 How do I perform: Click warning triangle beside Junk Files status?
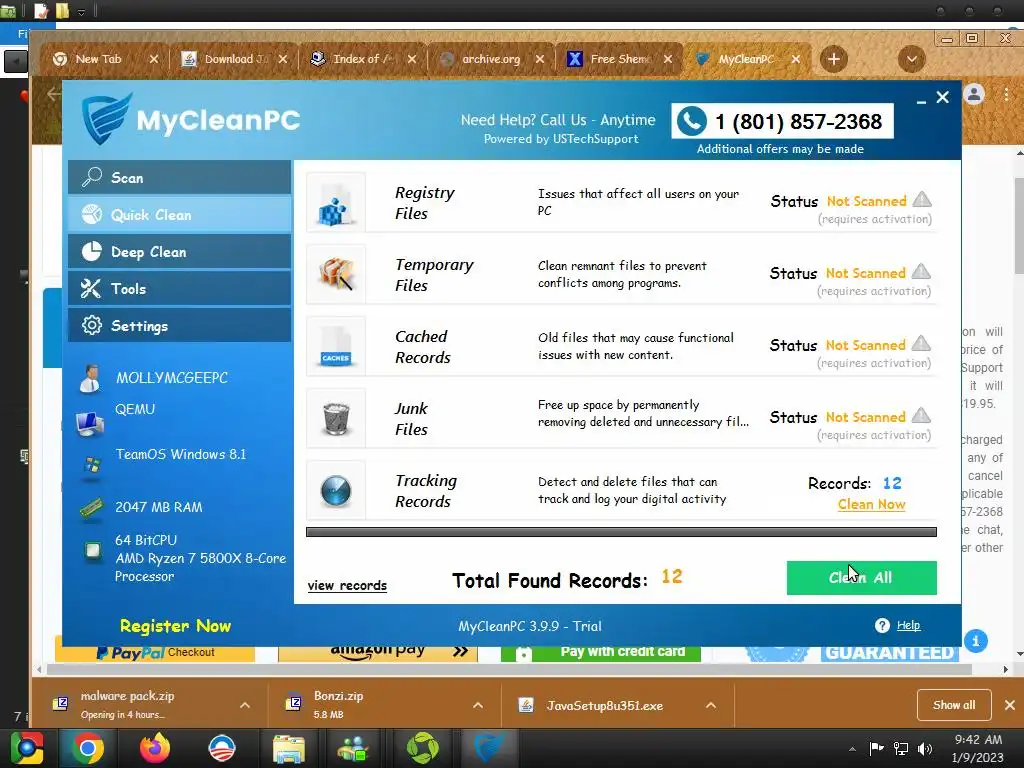point(921,415)
